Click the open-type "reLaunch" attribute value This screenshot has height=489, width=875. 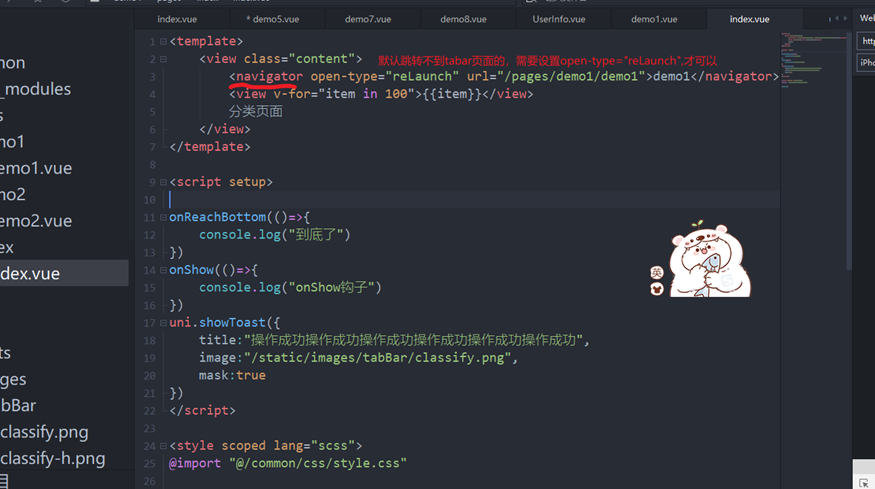click(422, 76)
